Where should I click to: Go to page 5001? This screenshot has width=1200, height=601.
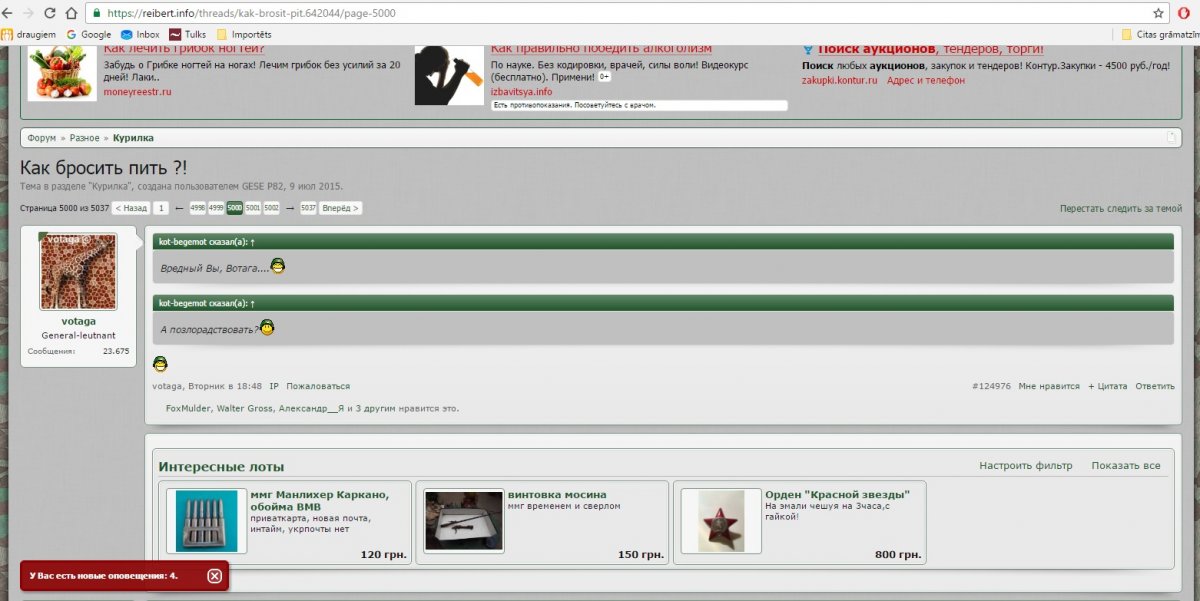click(x=252, y=208)
